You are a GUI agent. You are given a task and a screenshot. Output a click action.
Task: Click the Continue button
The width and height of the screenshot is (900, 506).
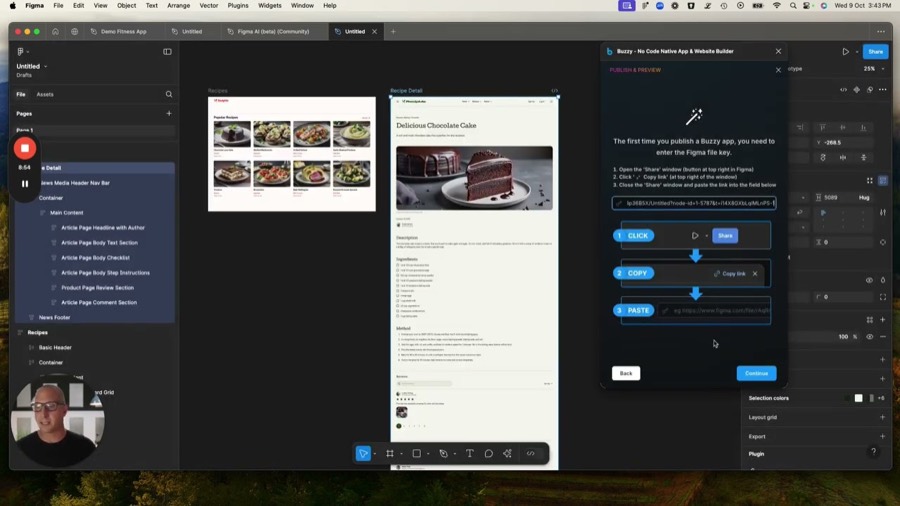point(756,373)
